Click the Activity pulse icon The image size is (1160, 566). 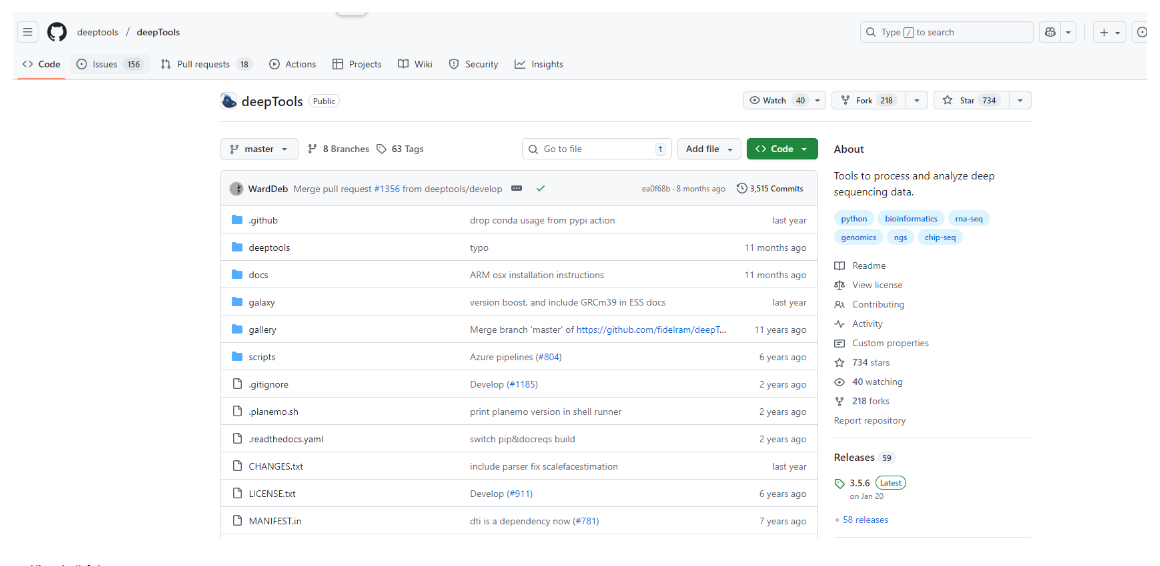(x=839, y=324)
